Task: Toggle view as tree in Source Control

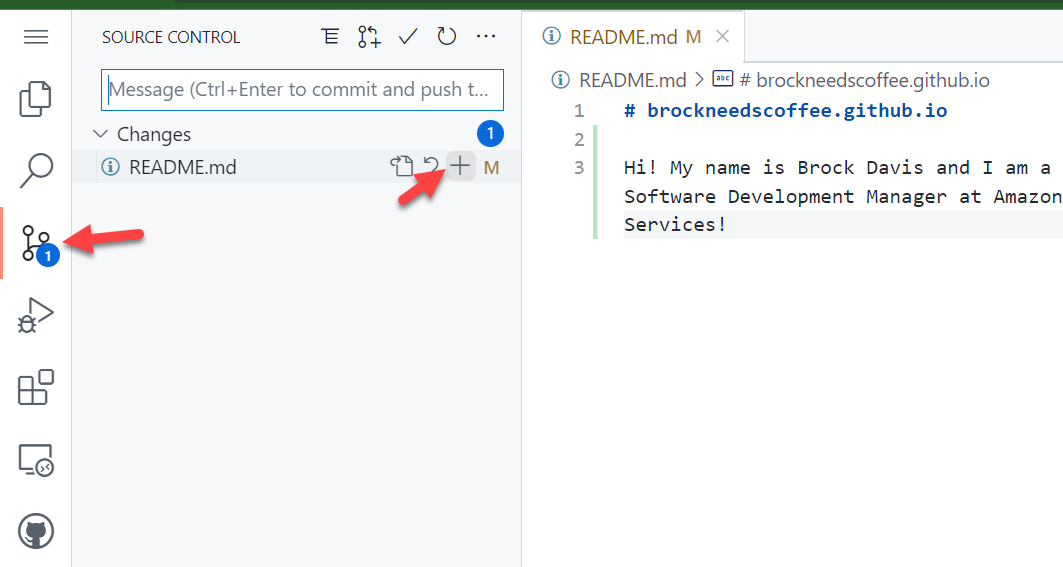Action: 330,37
